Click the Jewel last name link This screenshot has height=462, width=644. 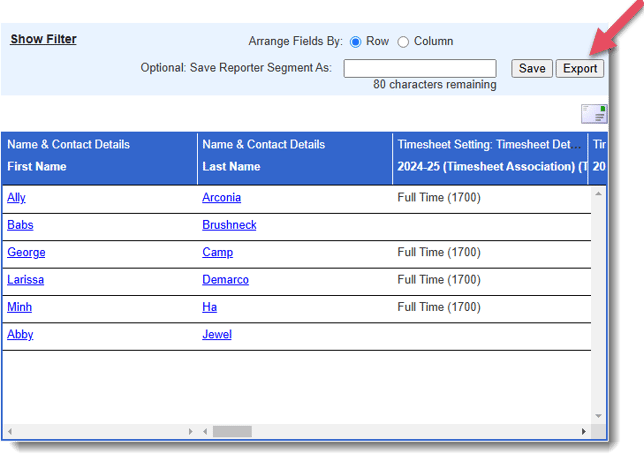[216, 335]
